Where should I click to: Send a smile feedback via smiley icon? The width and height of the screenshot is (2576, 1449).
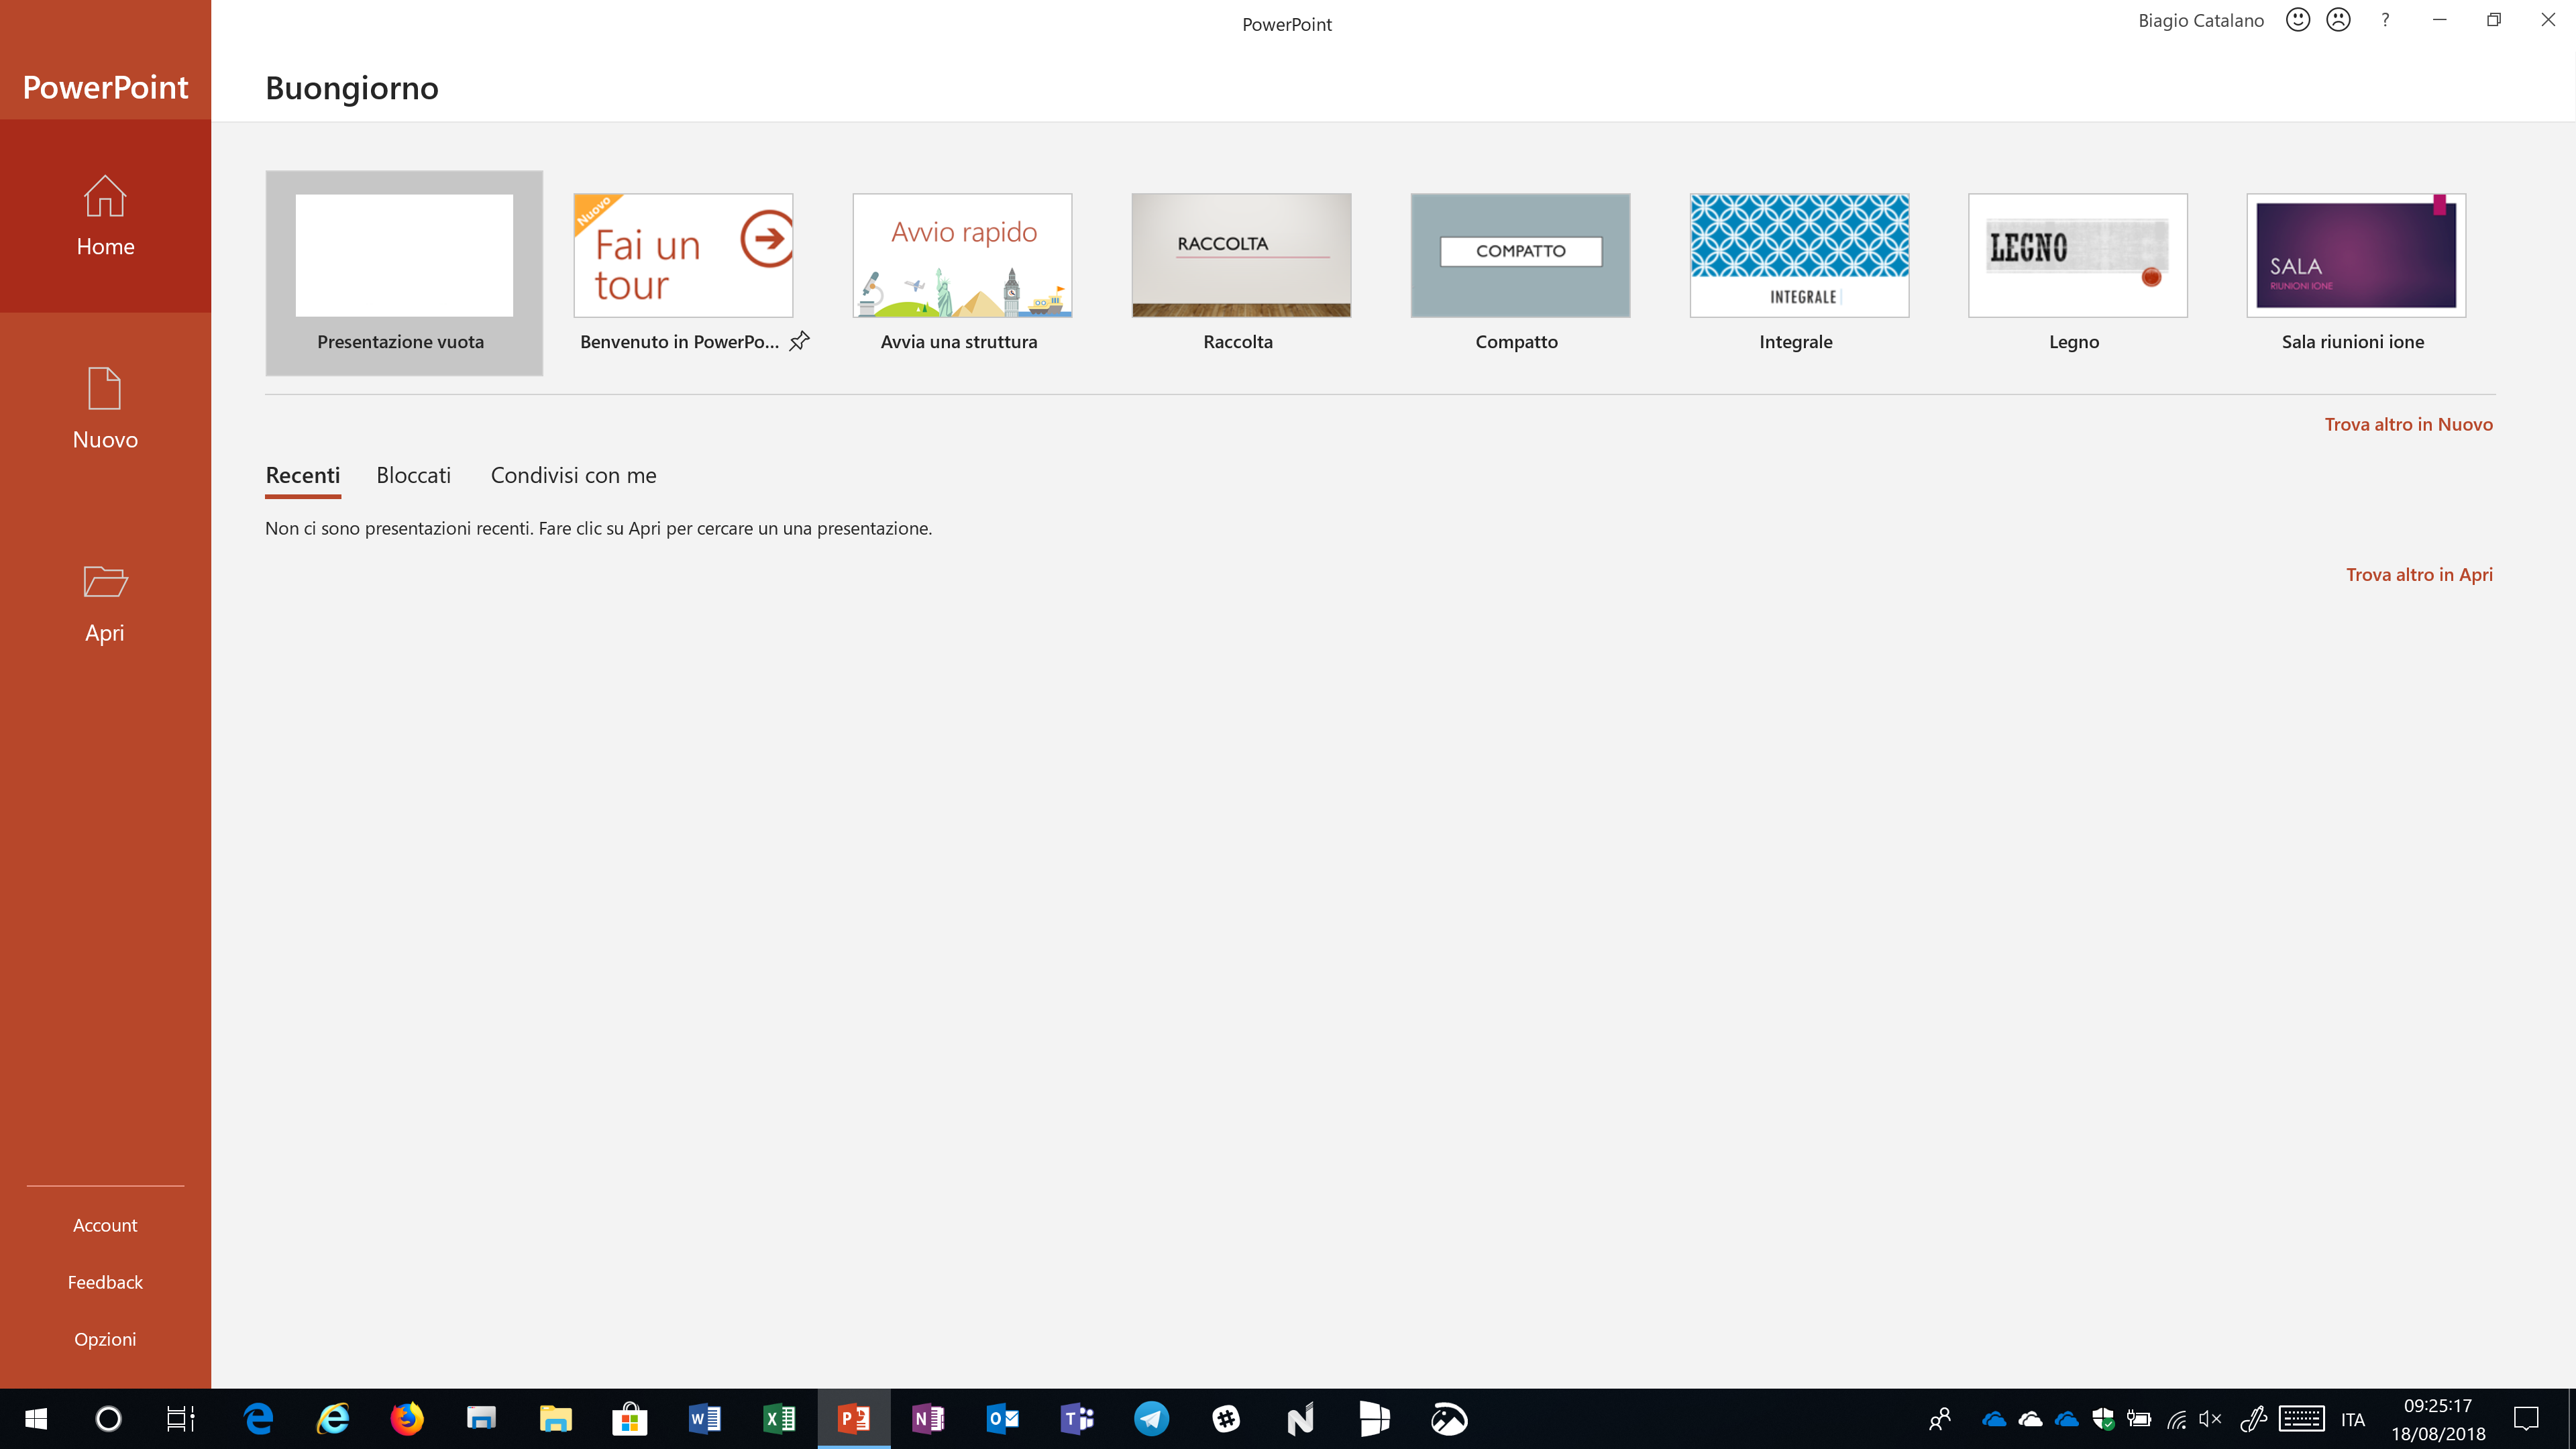(2298, 20)
